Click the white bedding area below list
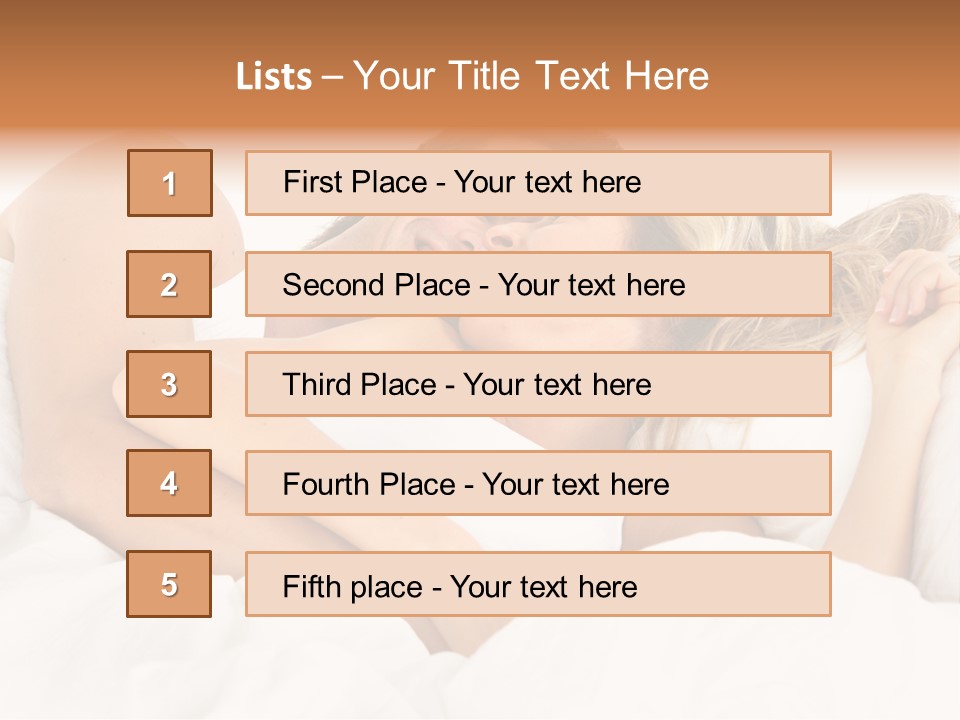 [x=480, y=670]
